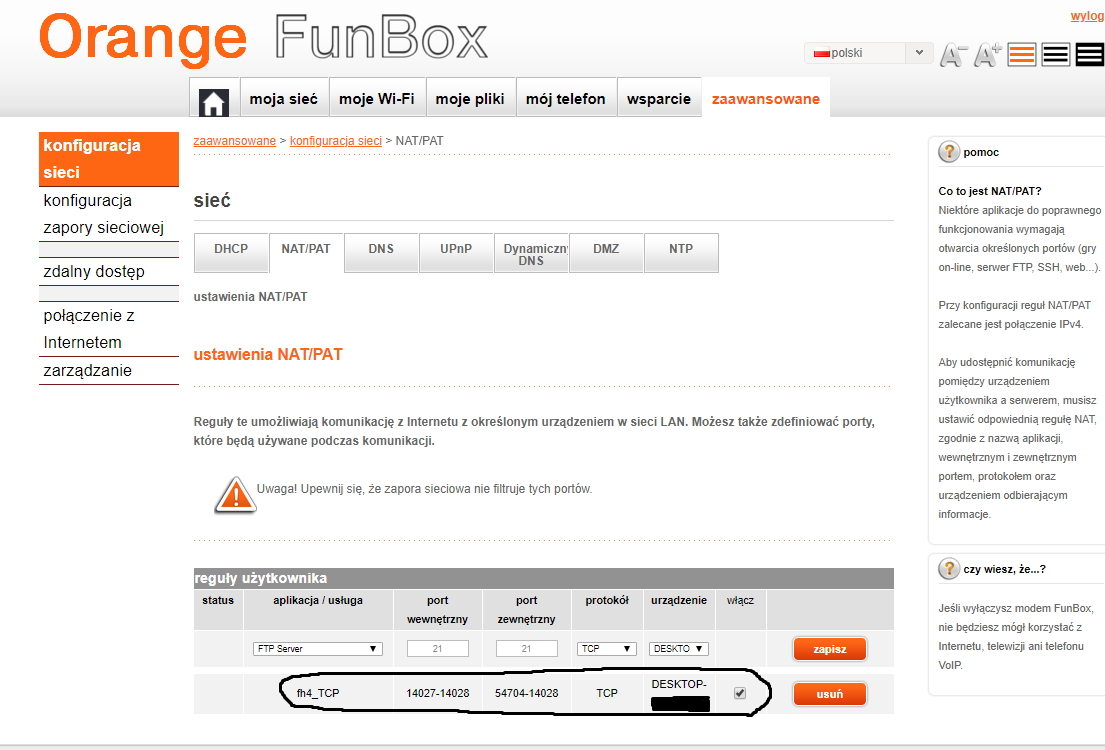Open the moje pliki menu tab
Viewport: 1105px width, 750px height.
[x=470, y=99]
